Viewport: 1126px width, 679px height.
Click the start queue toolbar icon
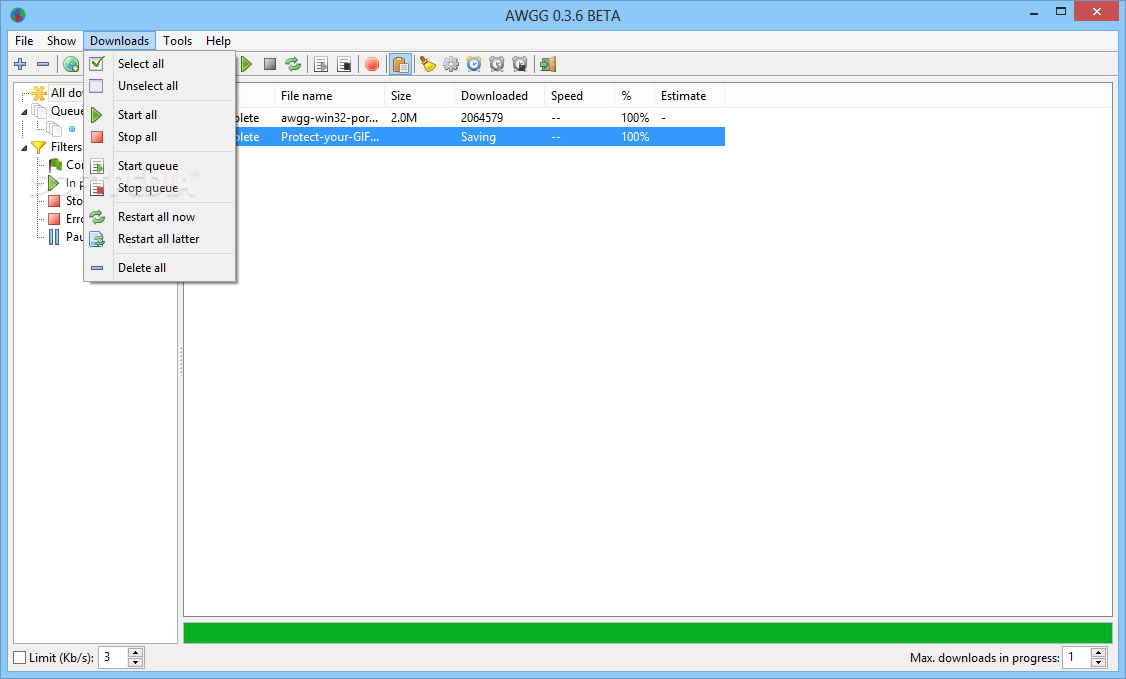coord(321,64)
